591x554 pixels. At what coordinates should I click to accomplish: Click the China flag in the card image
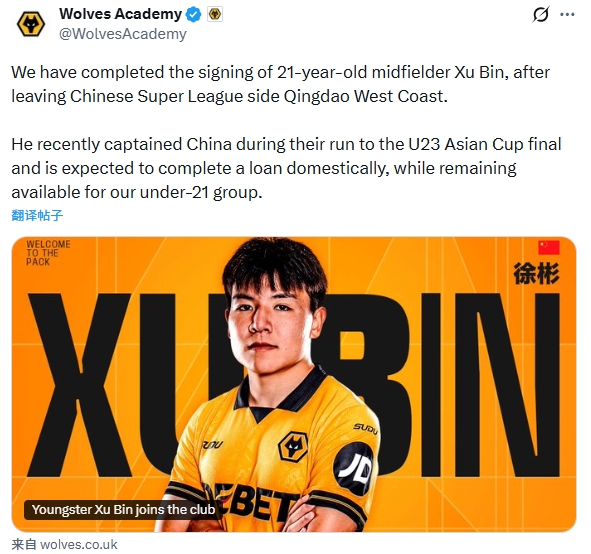549,248
